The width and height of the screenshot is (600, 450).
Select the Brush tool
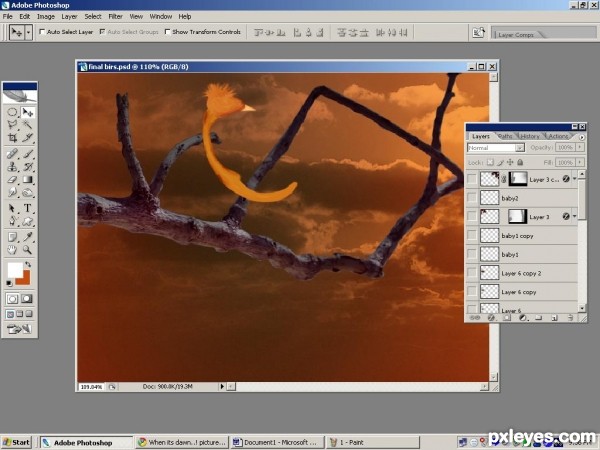click(x=28, y=154)
